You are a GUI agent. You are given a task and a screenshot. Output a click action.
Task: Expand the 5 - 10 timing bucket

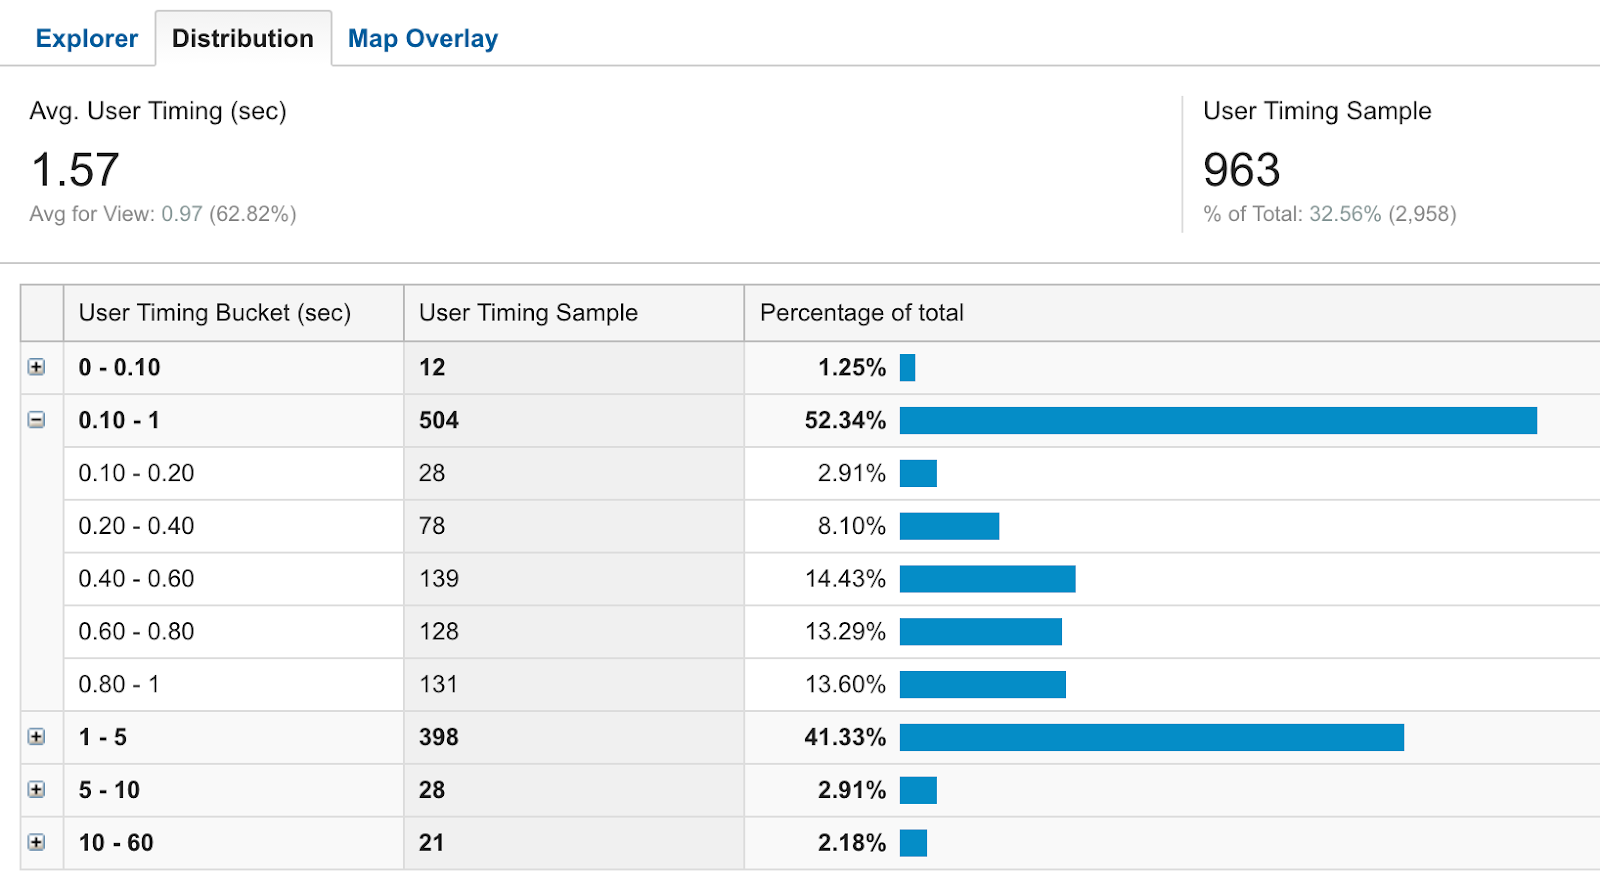(x=37, y=790)
